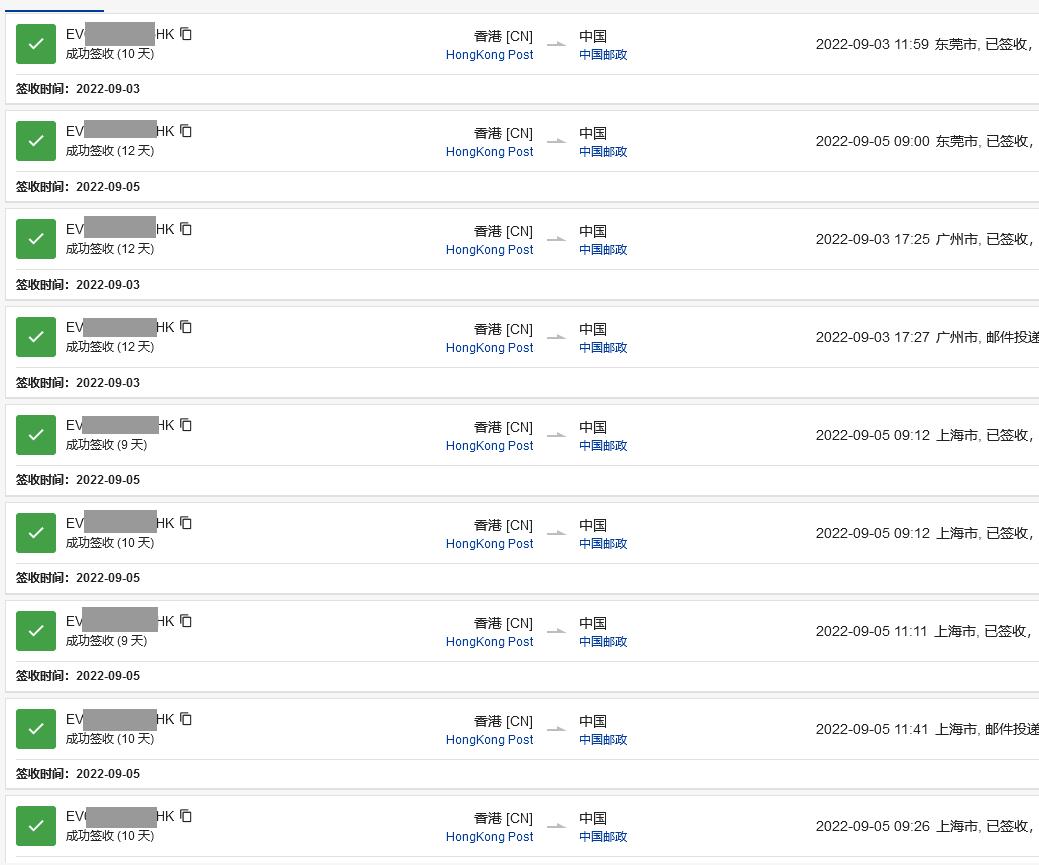The image size is (1039, 865).
Task: Copy tracking number for the 11:59 东莞市 delivery
Action: point(186,34)
